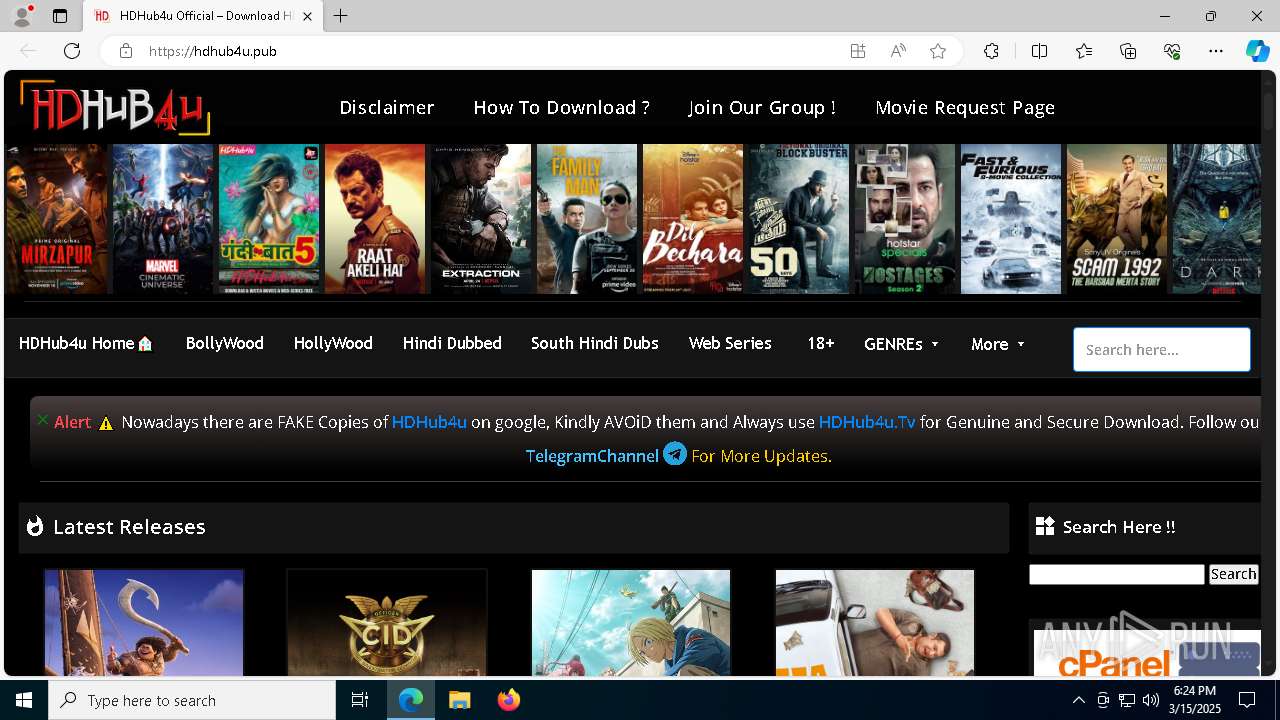
Task: Open Task View in taskbar
Action: pyautogui.click(x=360, y=700)
